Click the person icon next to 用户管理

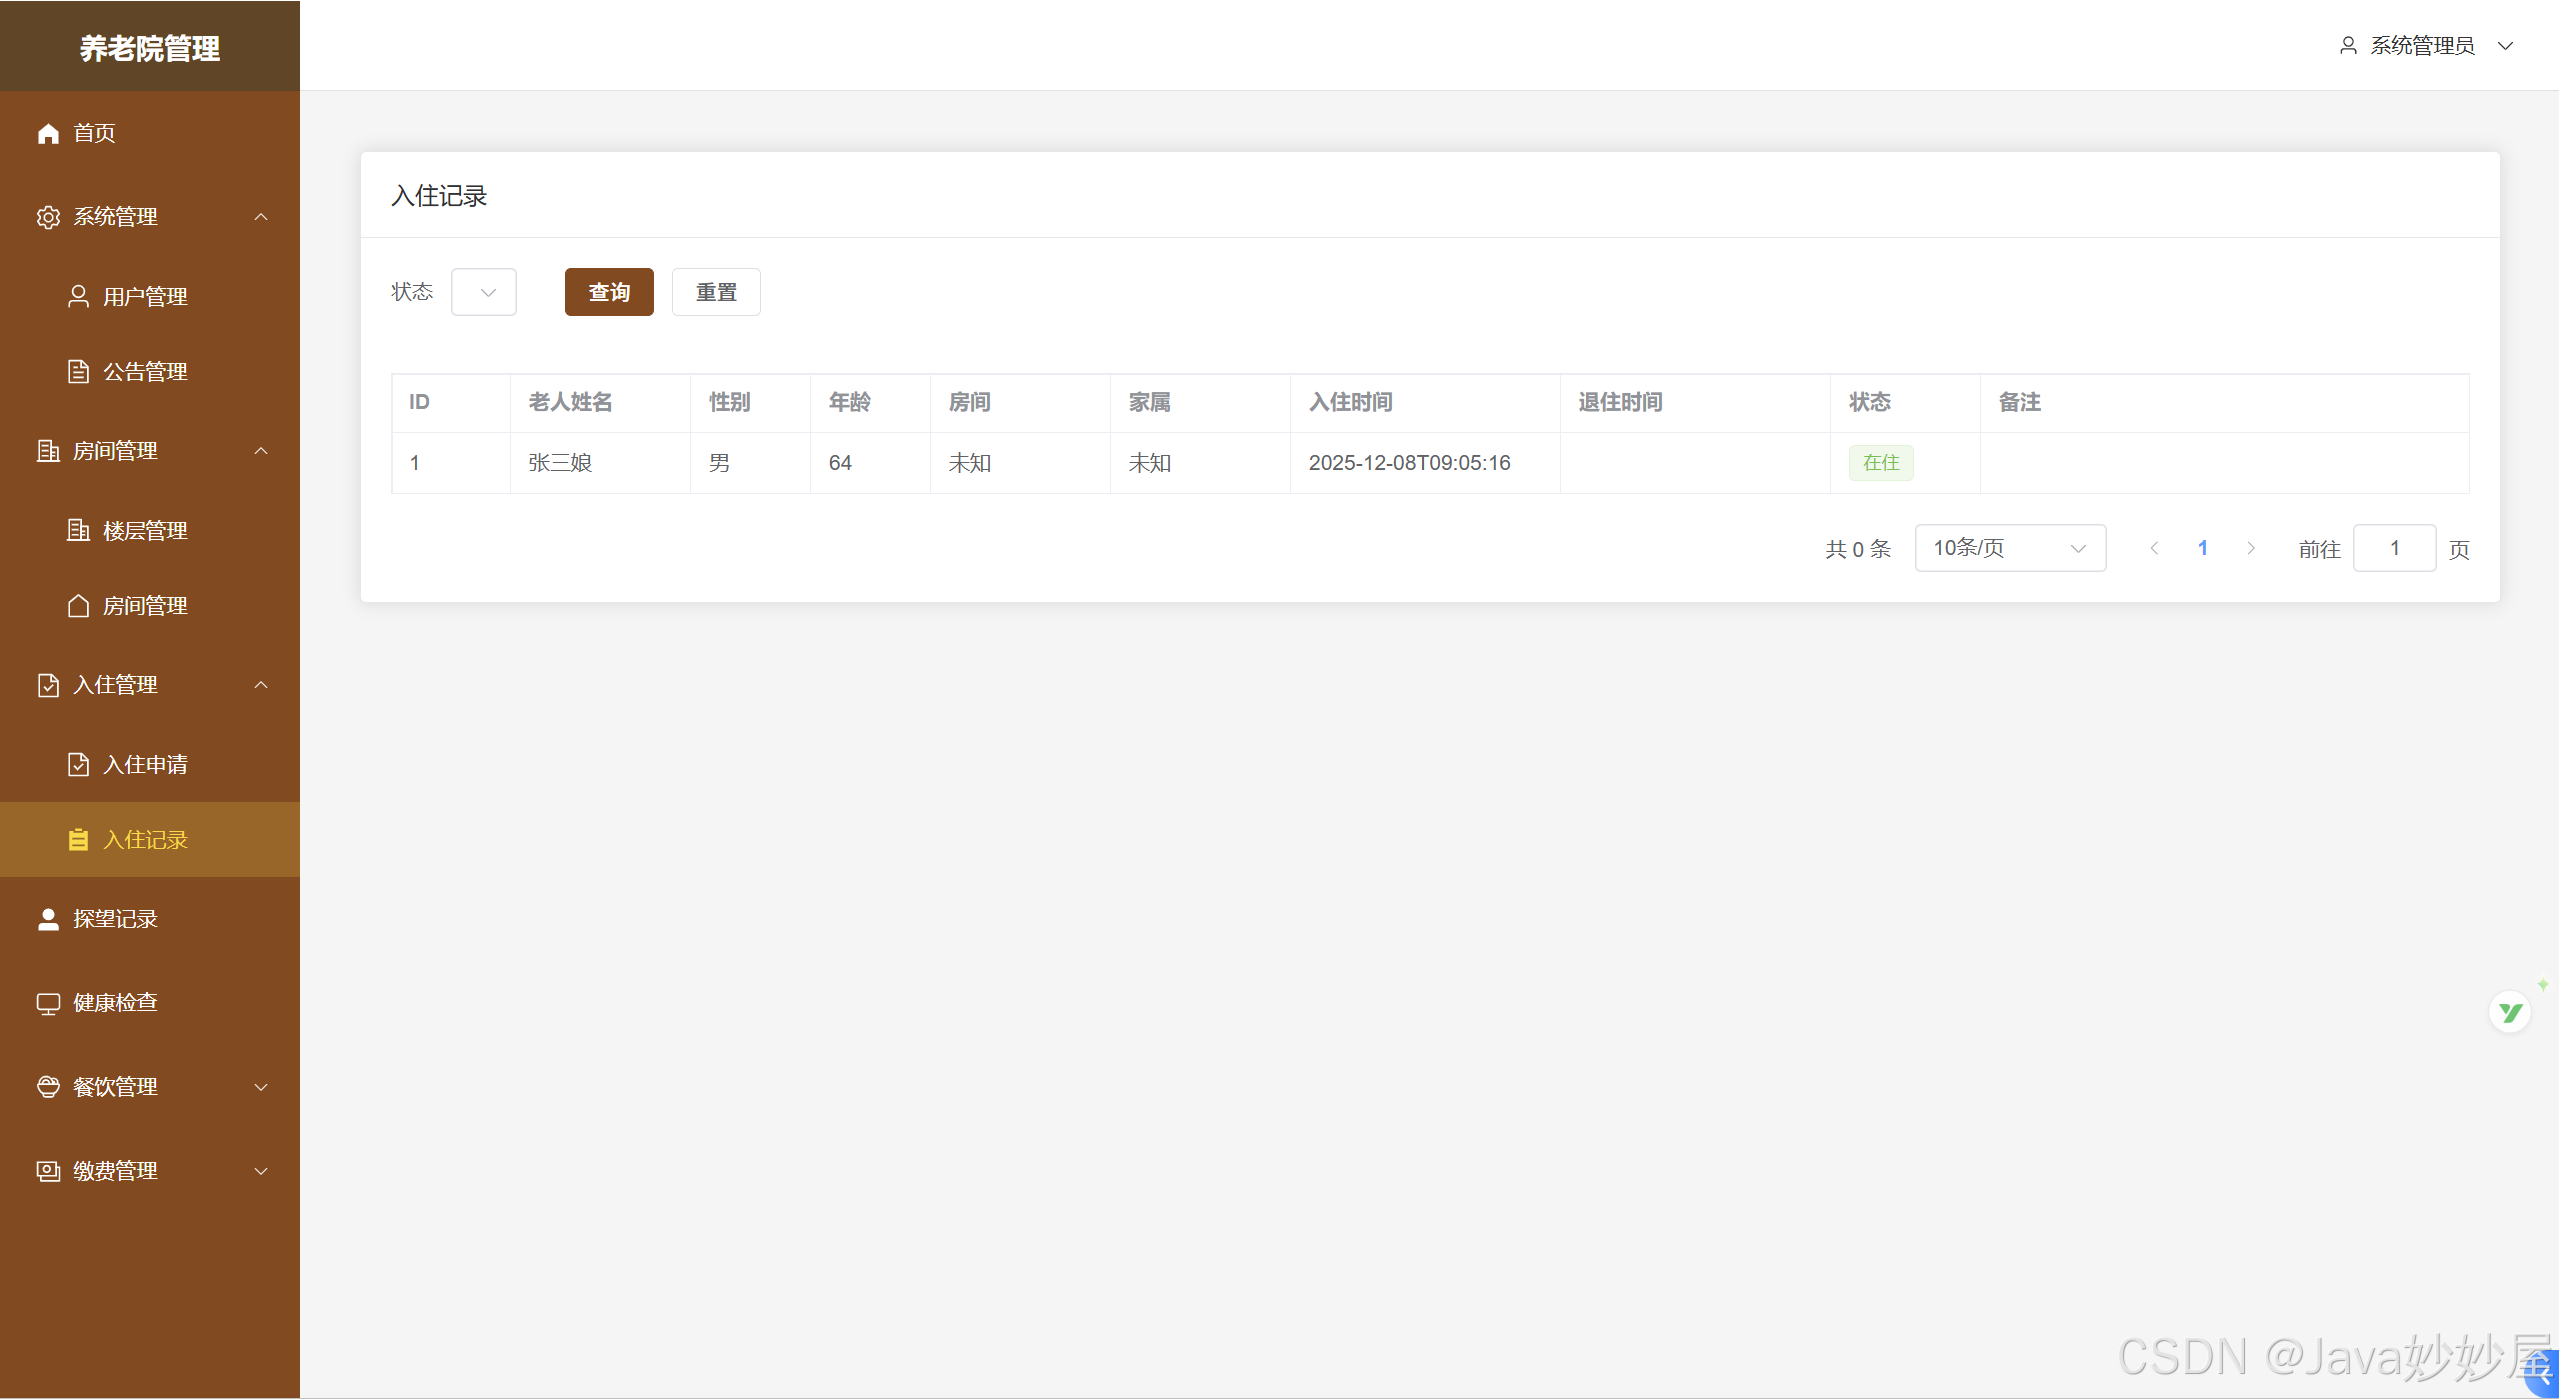click(78, 296)
